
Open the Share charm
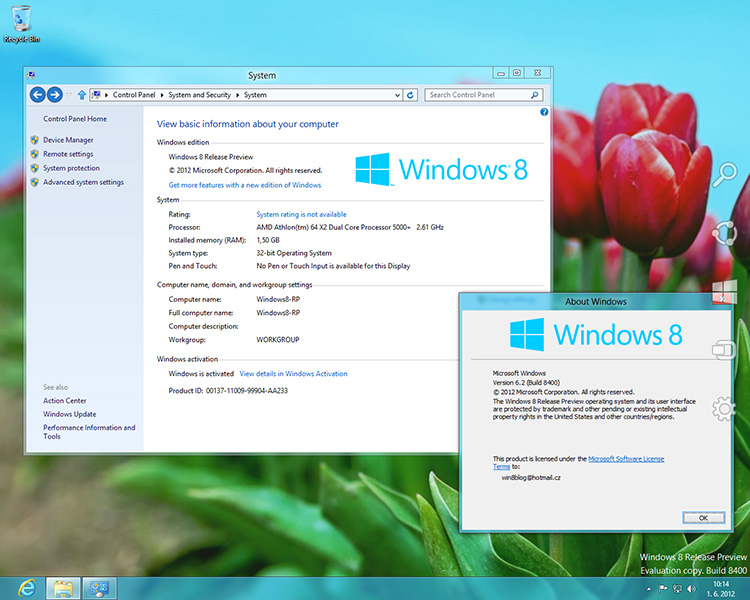pos(724,233)
